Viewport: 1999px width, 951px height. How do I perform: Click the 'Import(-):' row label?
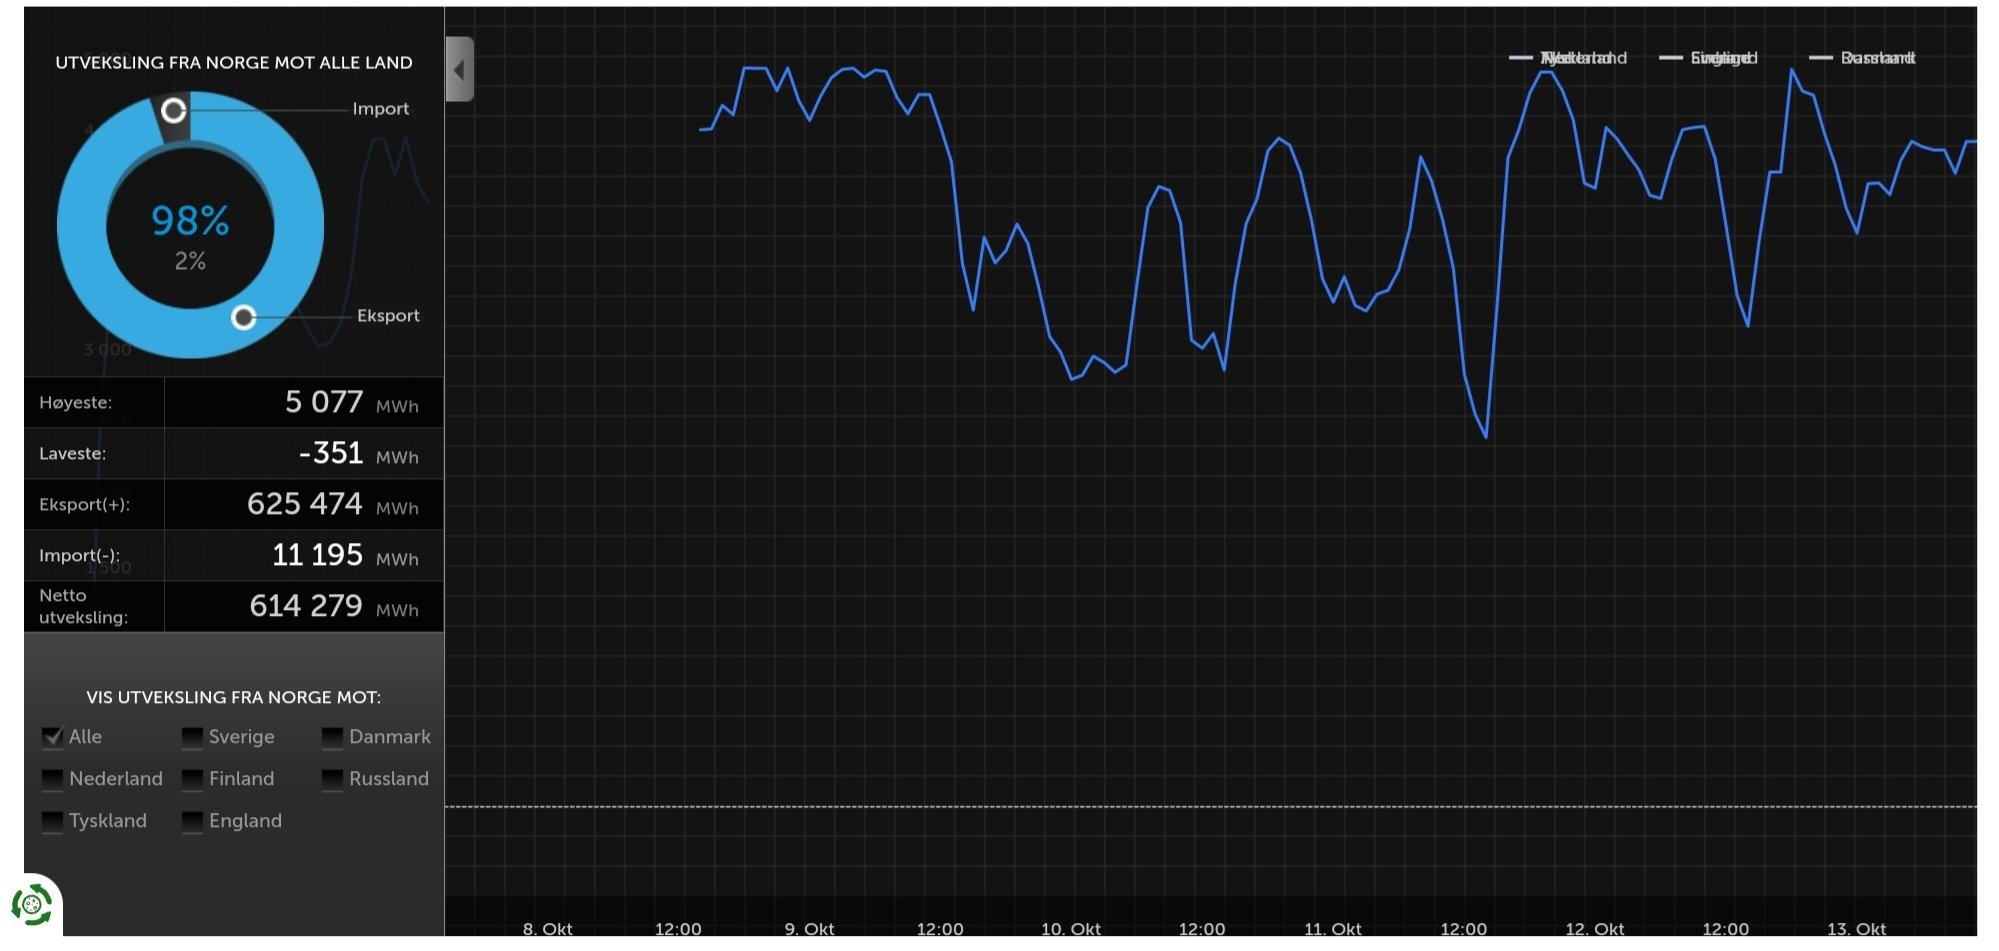(79, 555)
